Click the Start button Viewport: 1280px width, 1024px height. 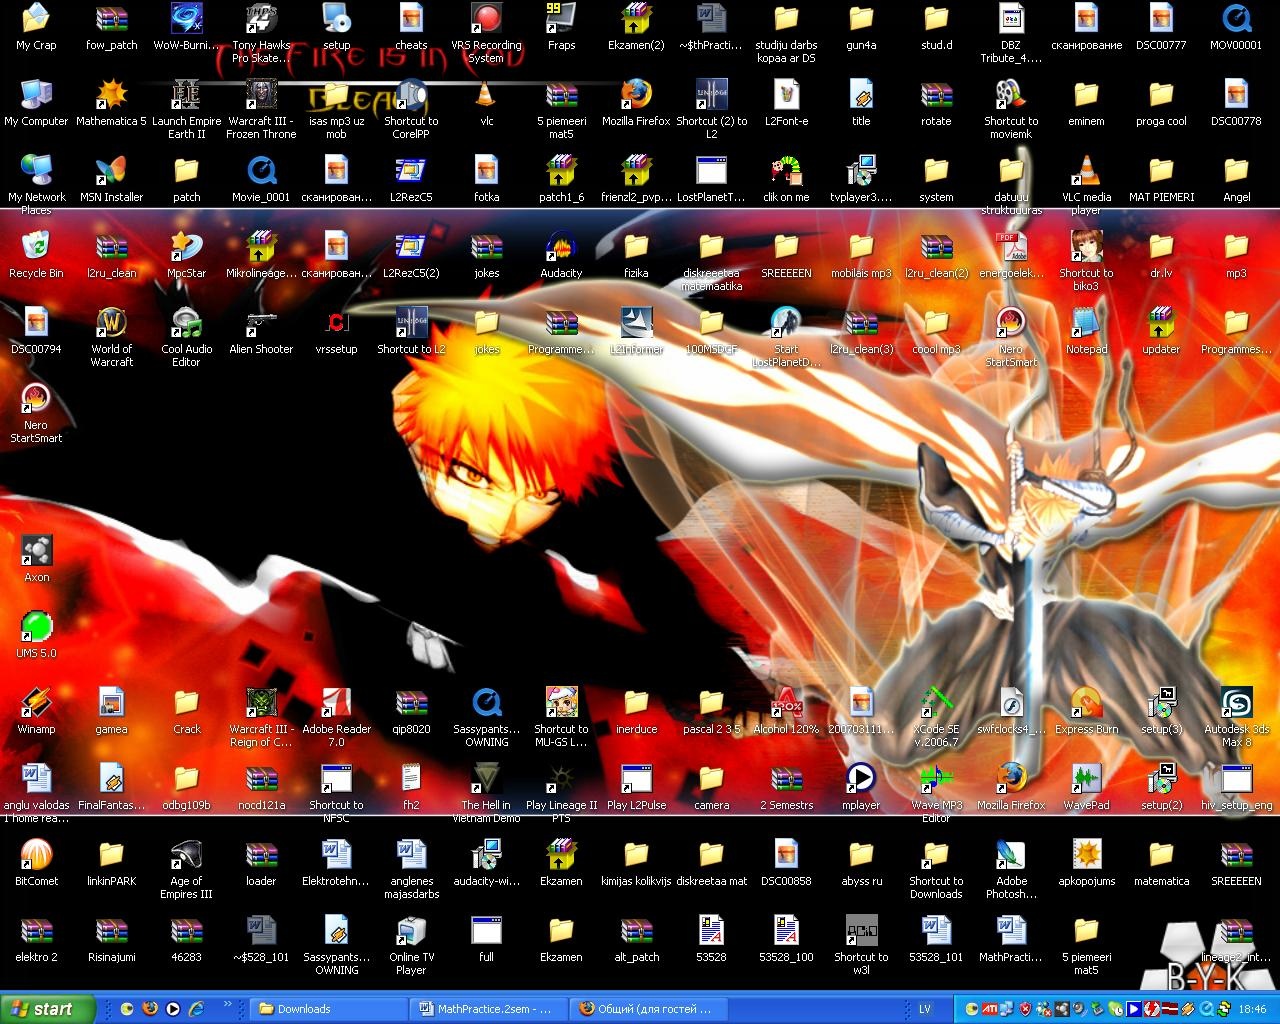point(47,1009)
